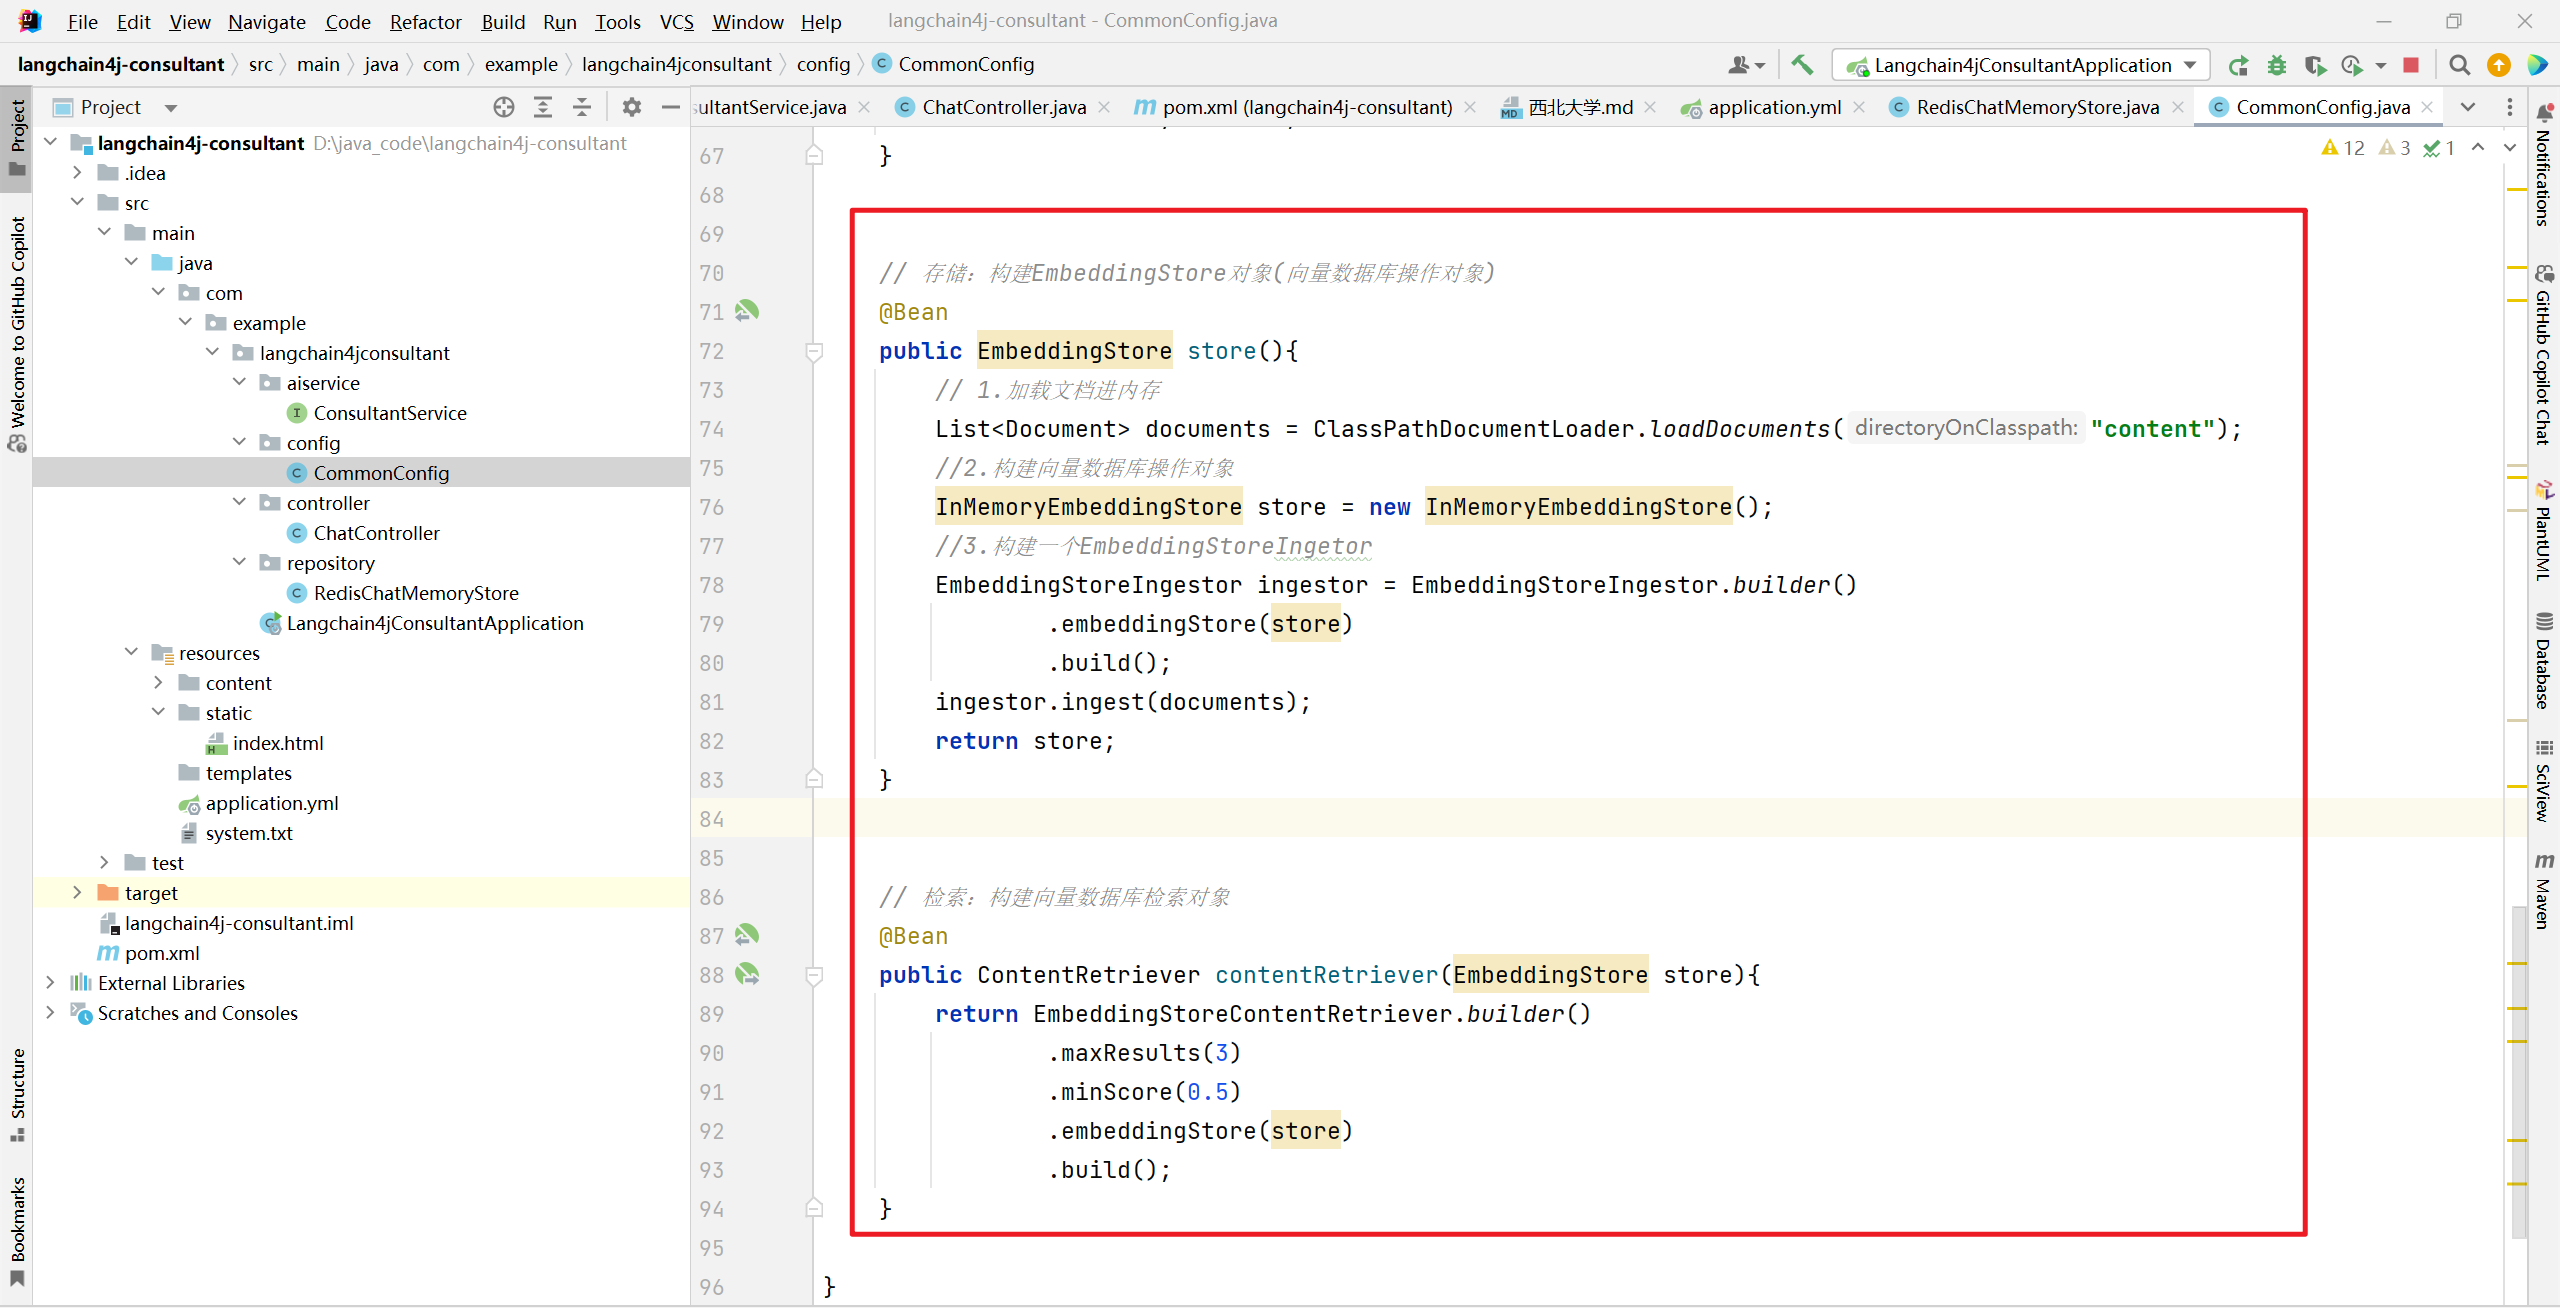Expand the External Libraries node
Viewport: 2560px width, 1308px height.
[51, 982]
